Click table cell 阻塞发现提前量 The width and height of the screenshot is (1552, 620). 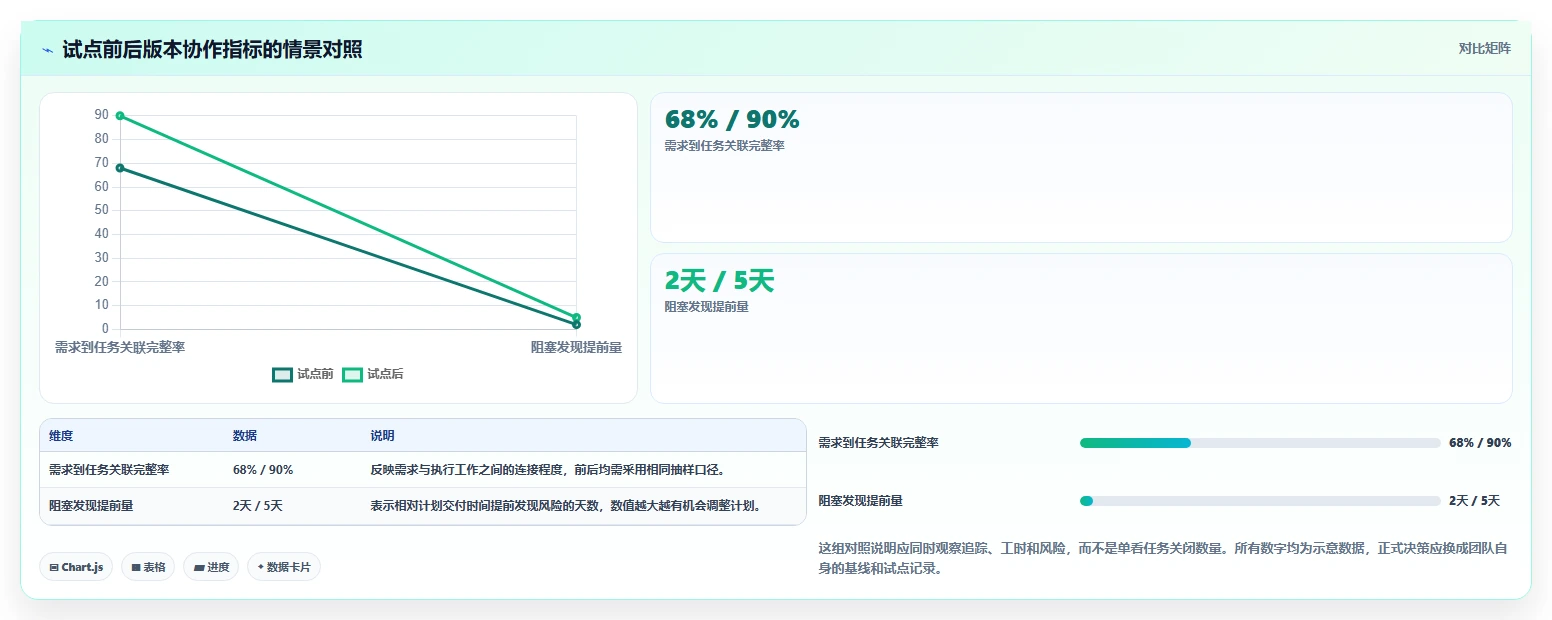point(91,506)
